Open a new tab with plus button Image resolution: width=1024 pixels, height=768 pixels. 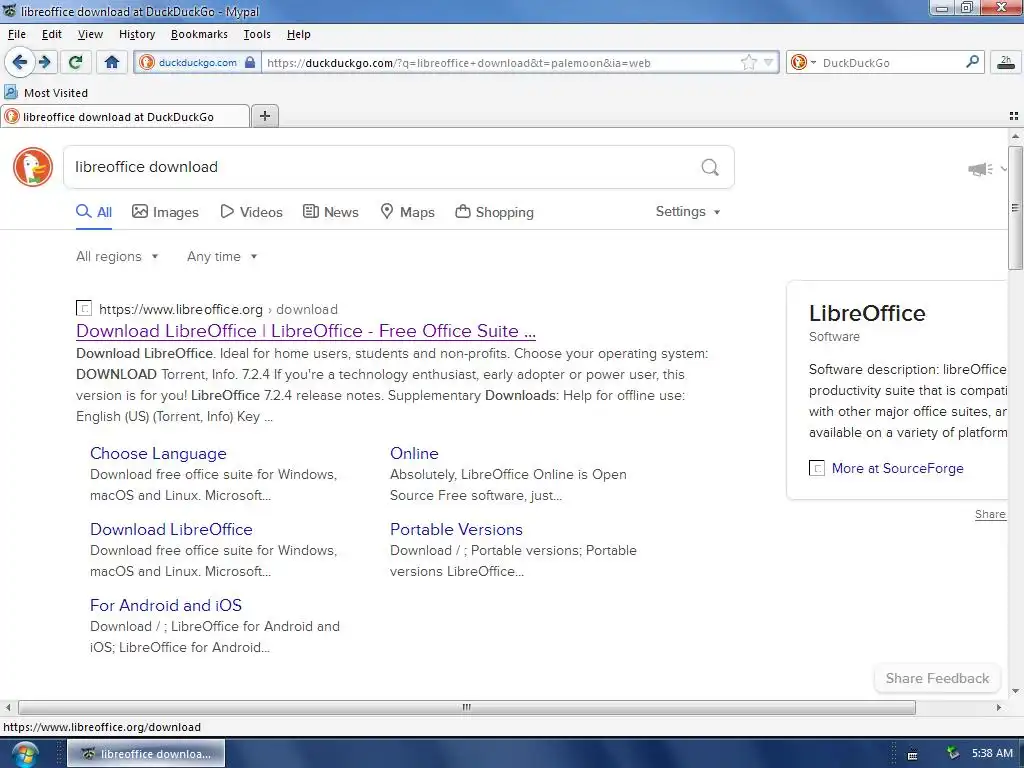pos(264,116)
